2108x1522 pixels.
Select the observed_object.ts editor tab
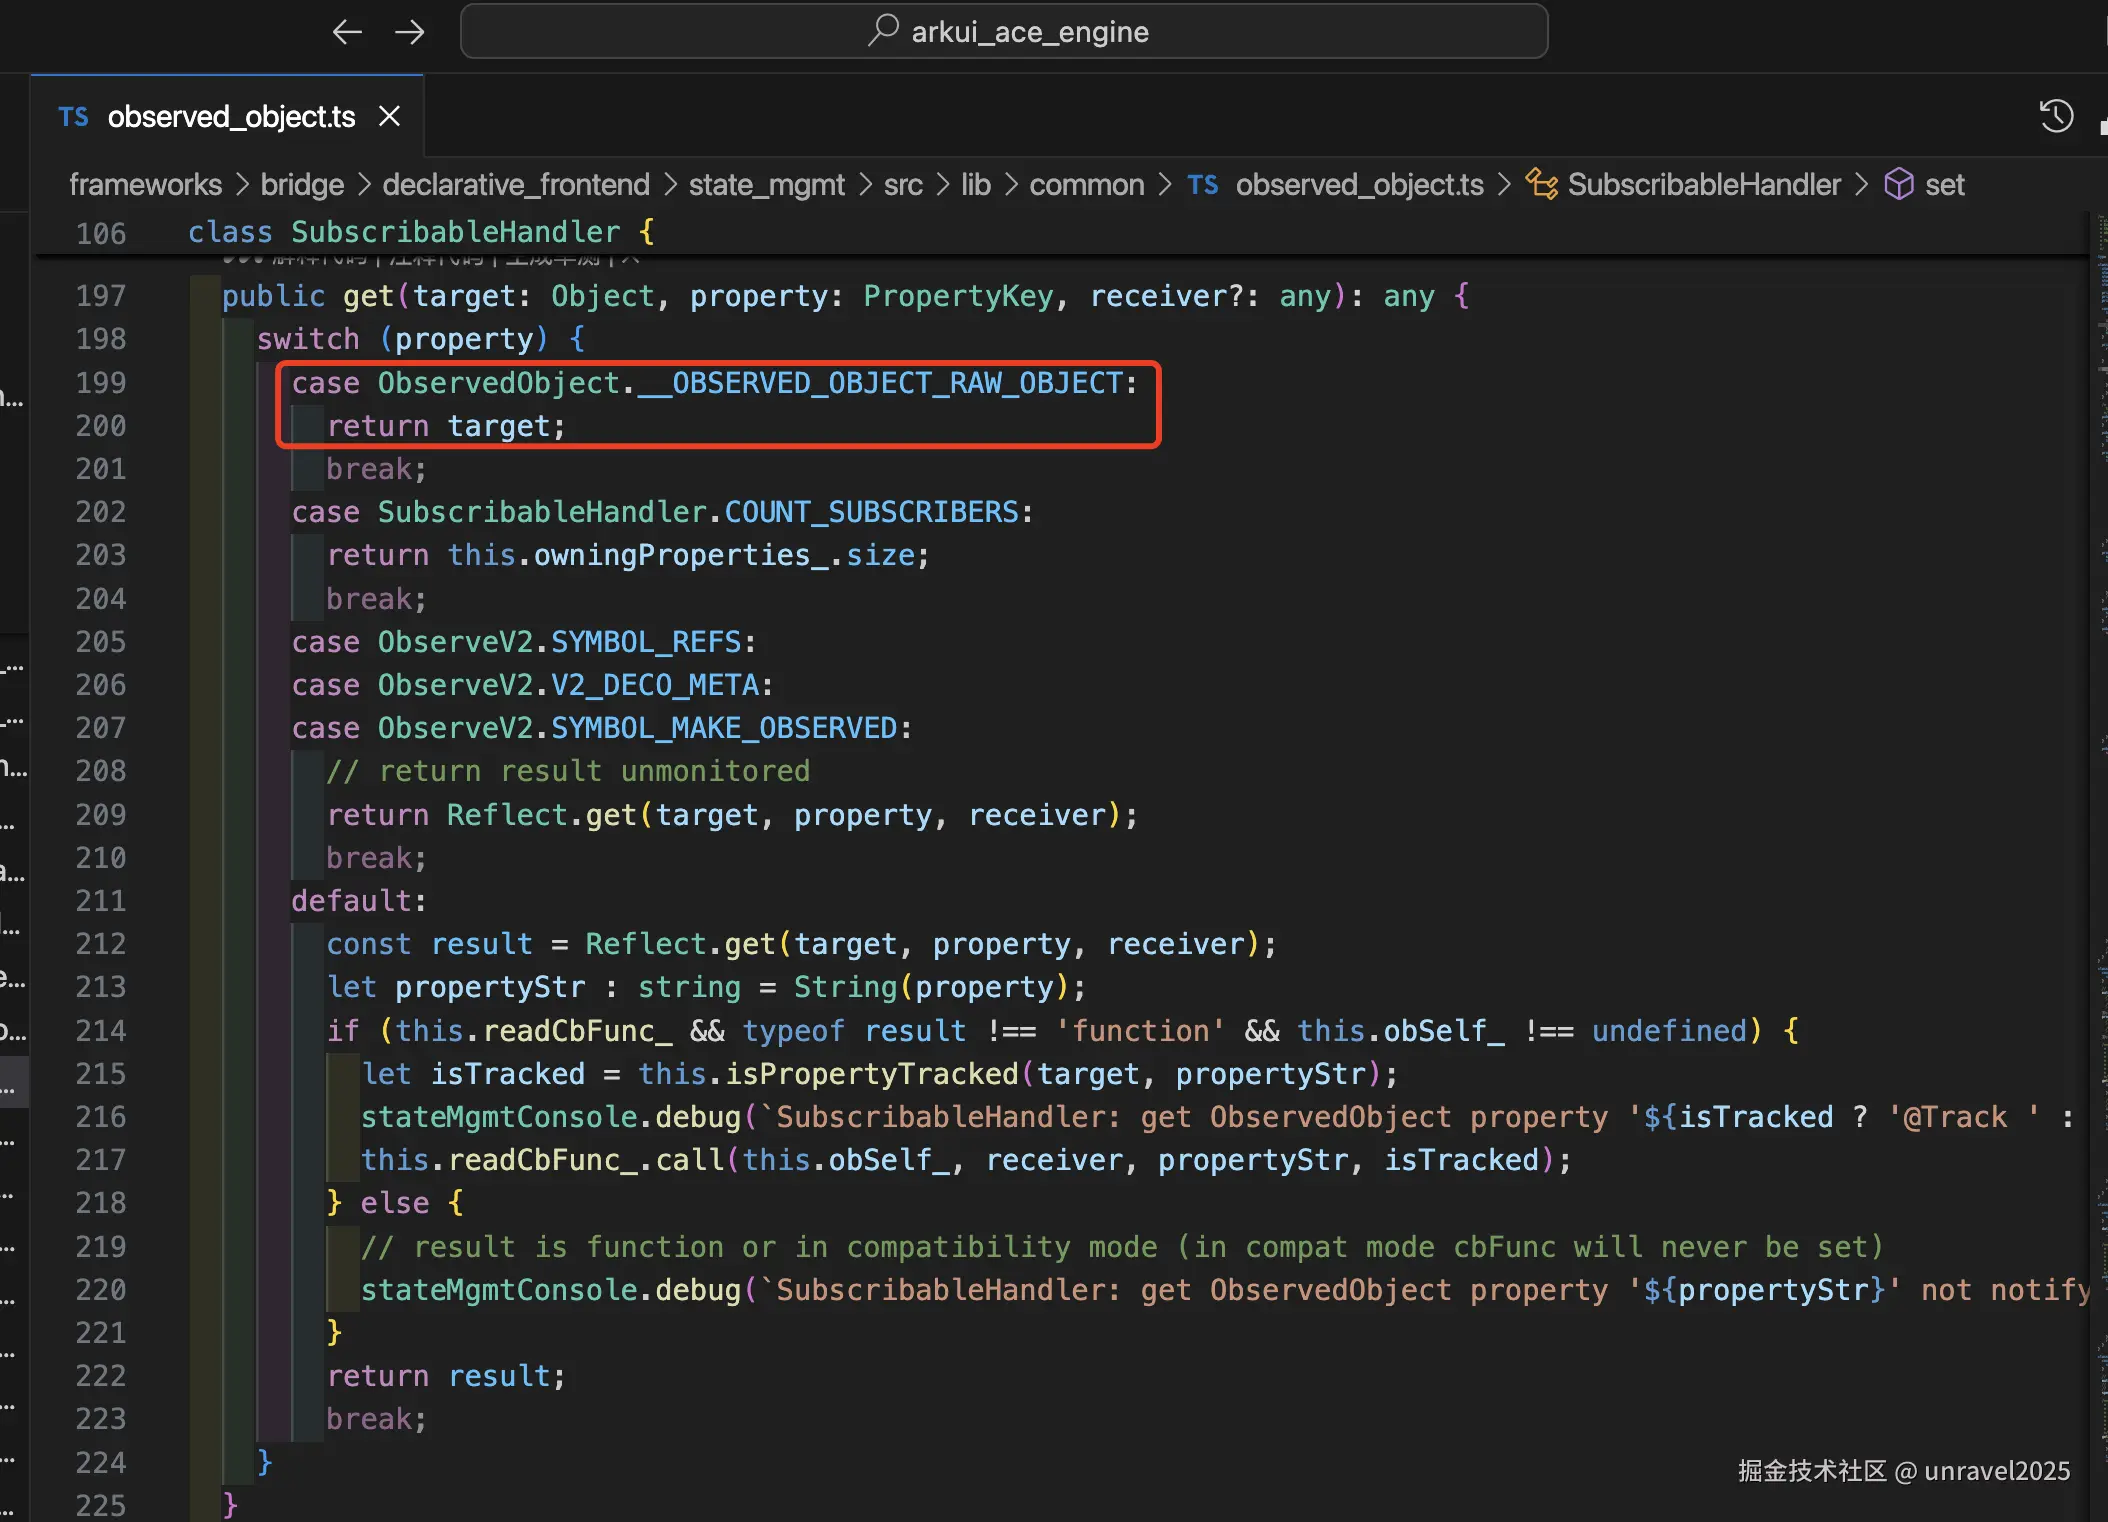tap(230, 117)
